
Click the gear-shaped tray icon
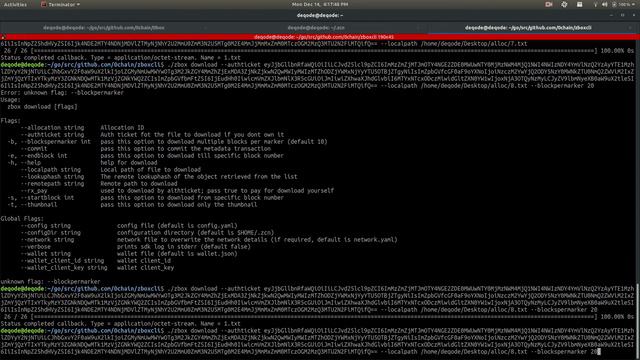coord(564,4)
